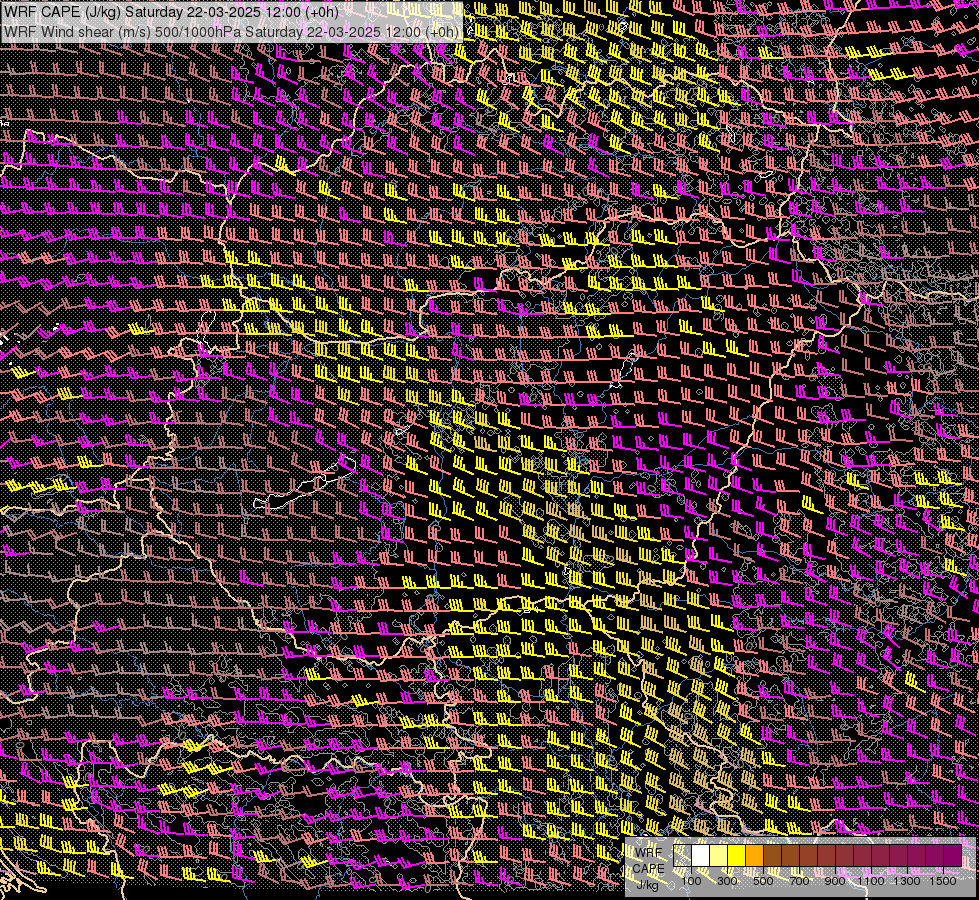Select the transparent first swatch in CAPE legend
This screenshot has width=979, height=900.
point(682,856)
